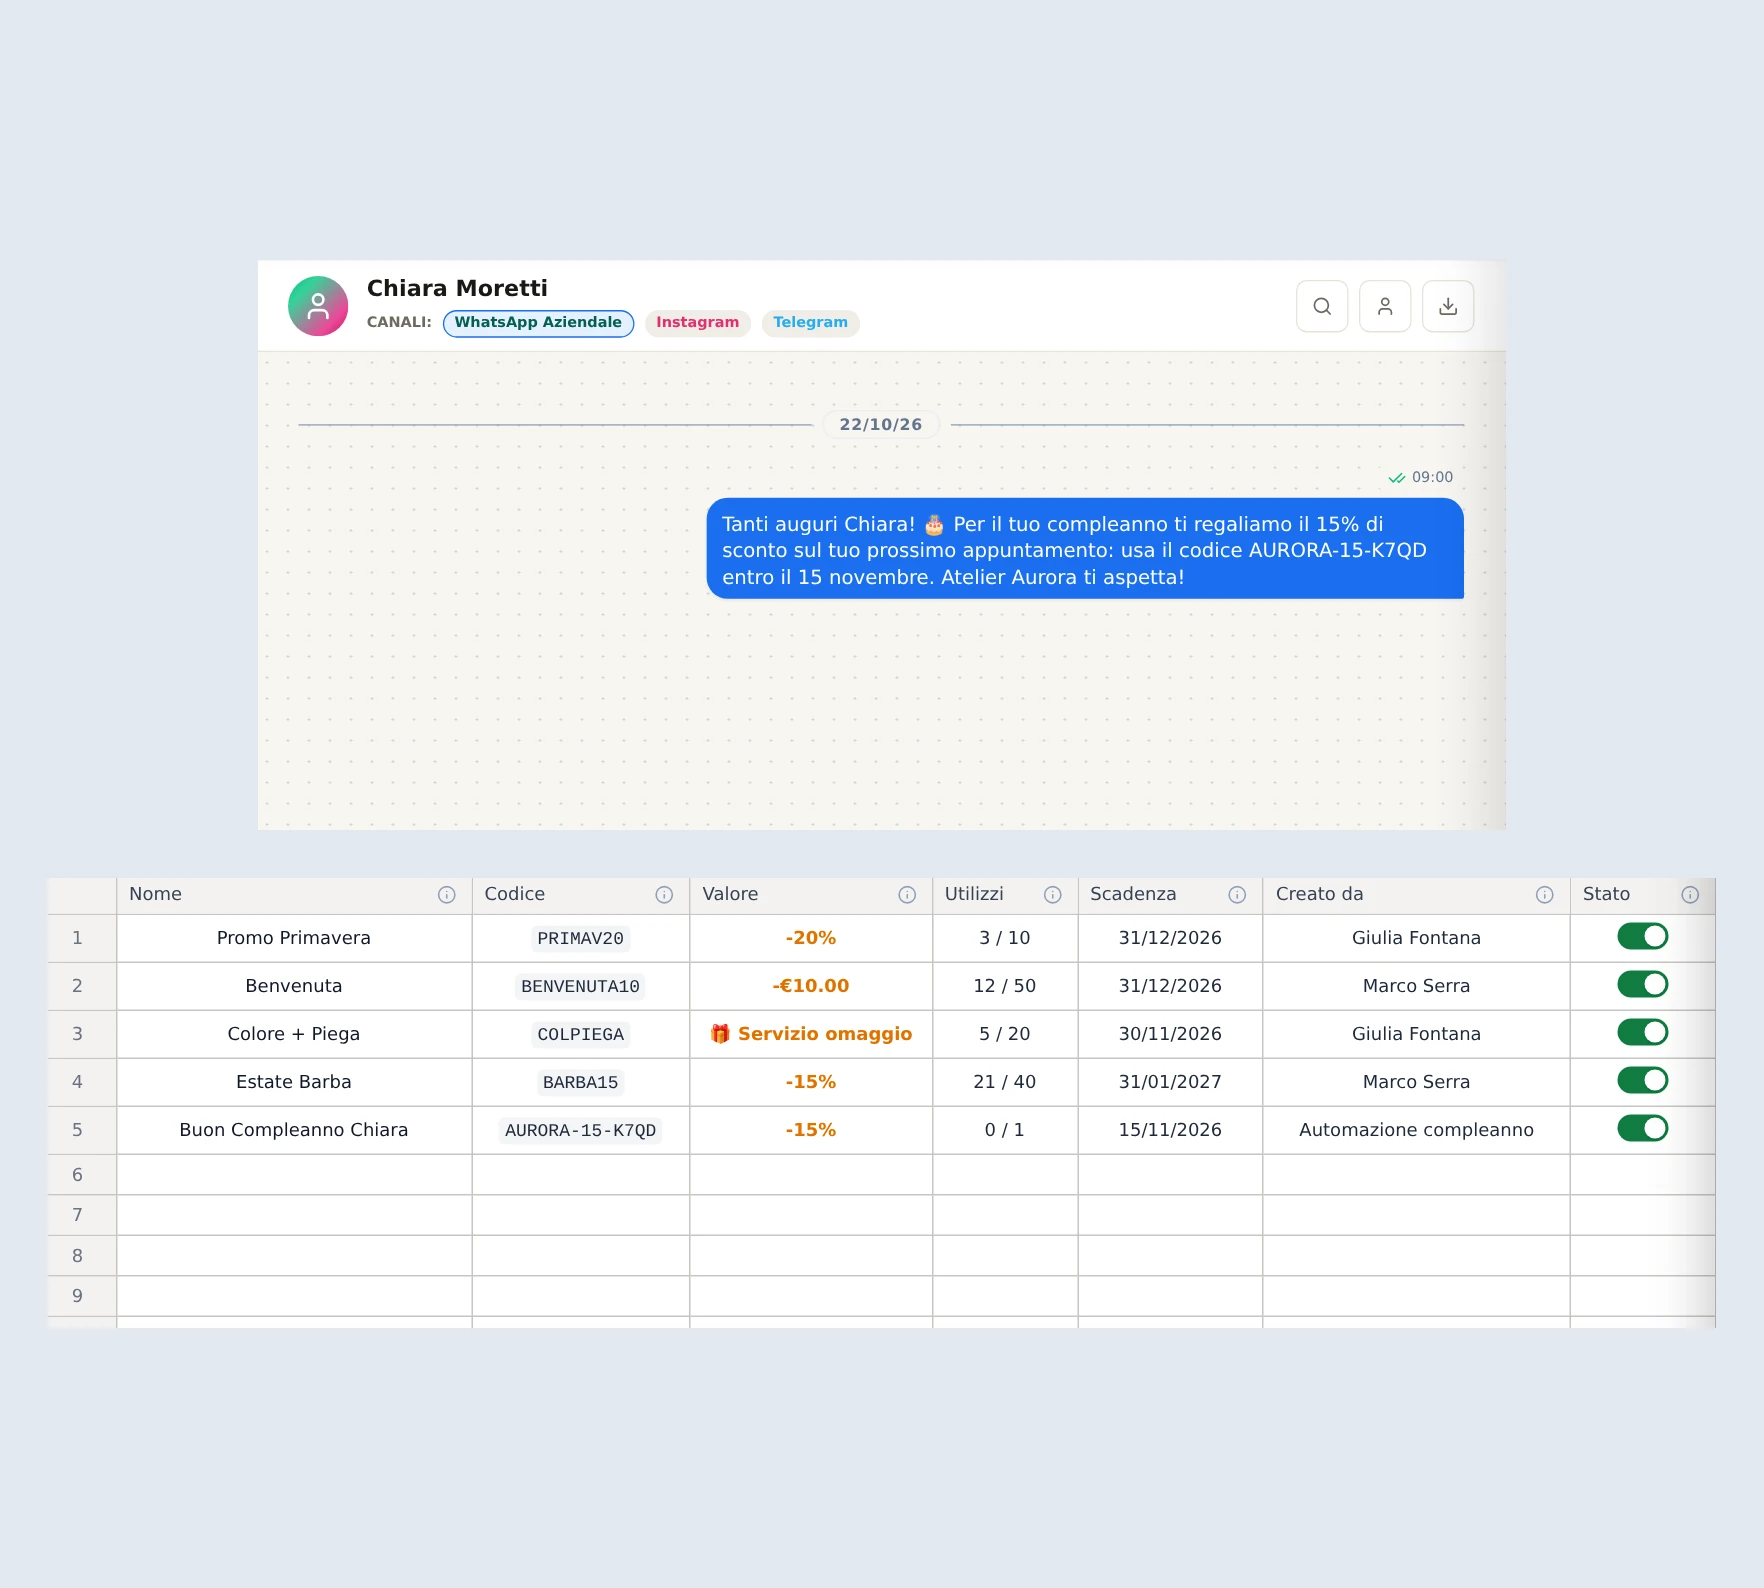
Task: Switch to the Instagram channel
Action: point(698,323)
